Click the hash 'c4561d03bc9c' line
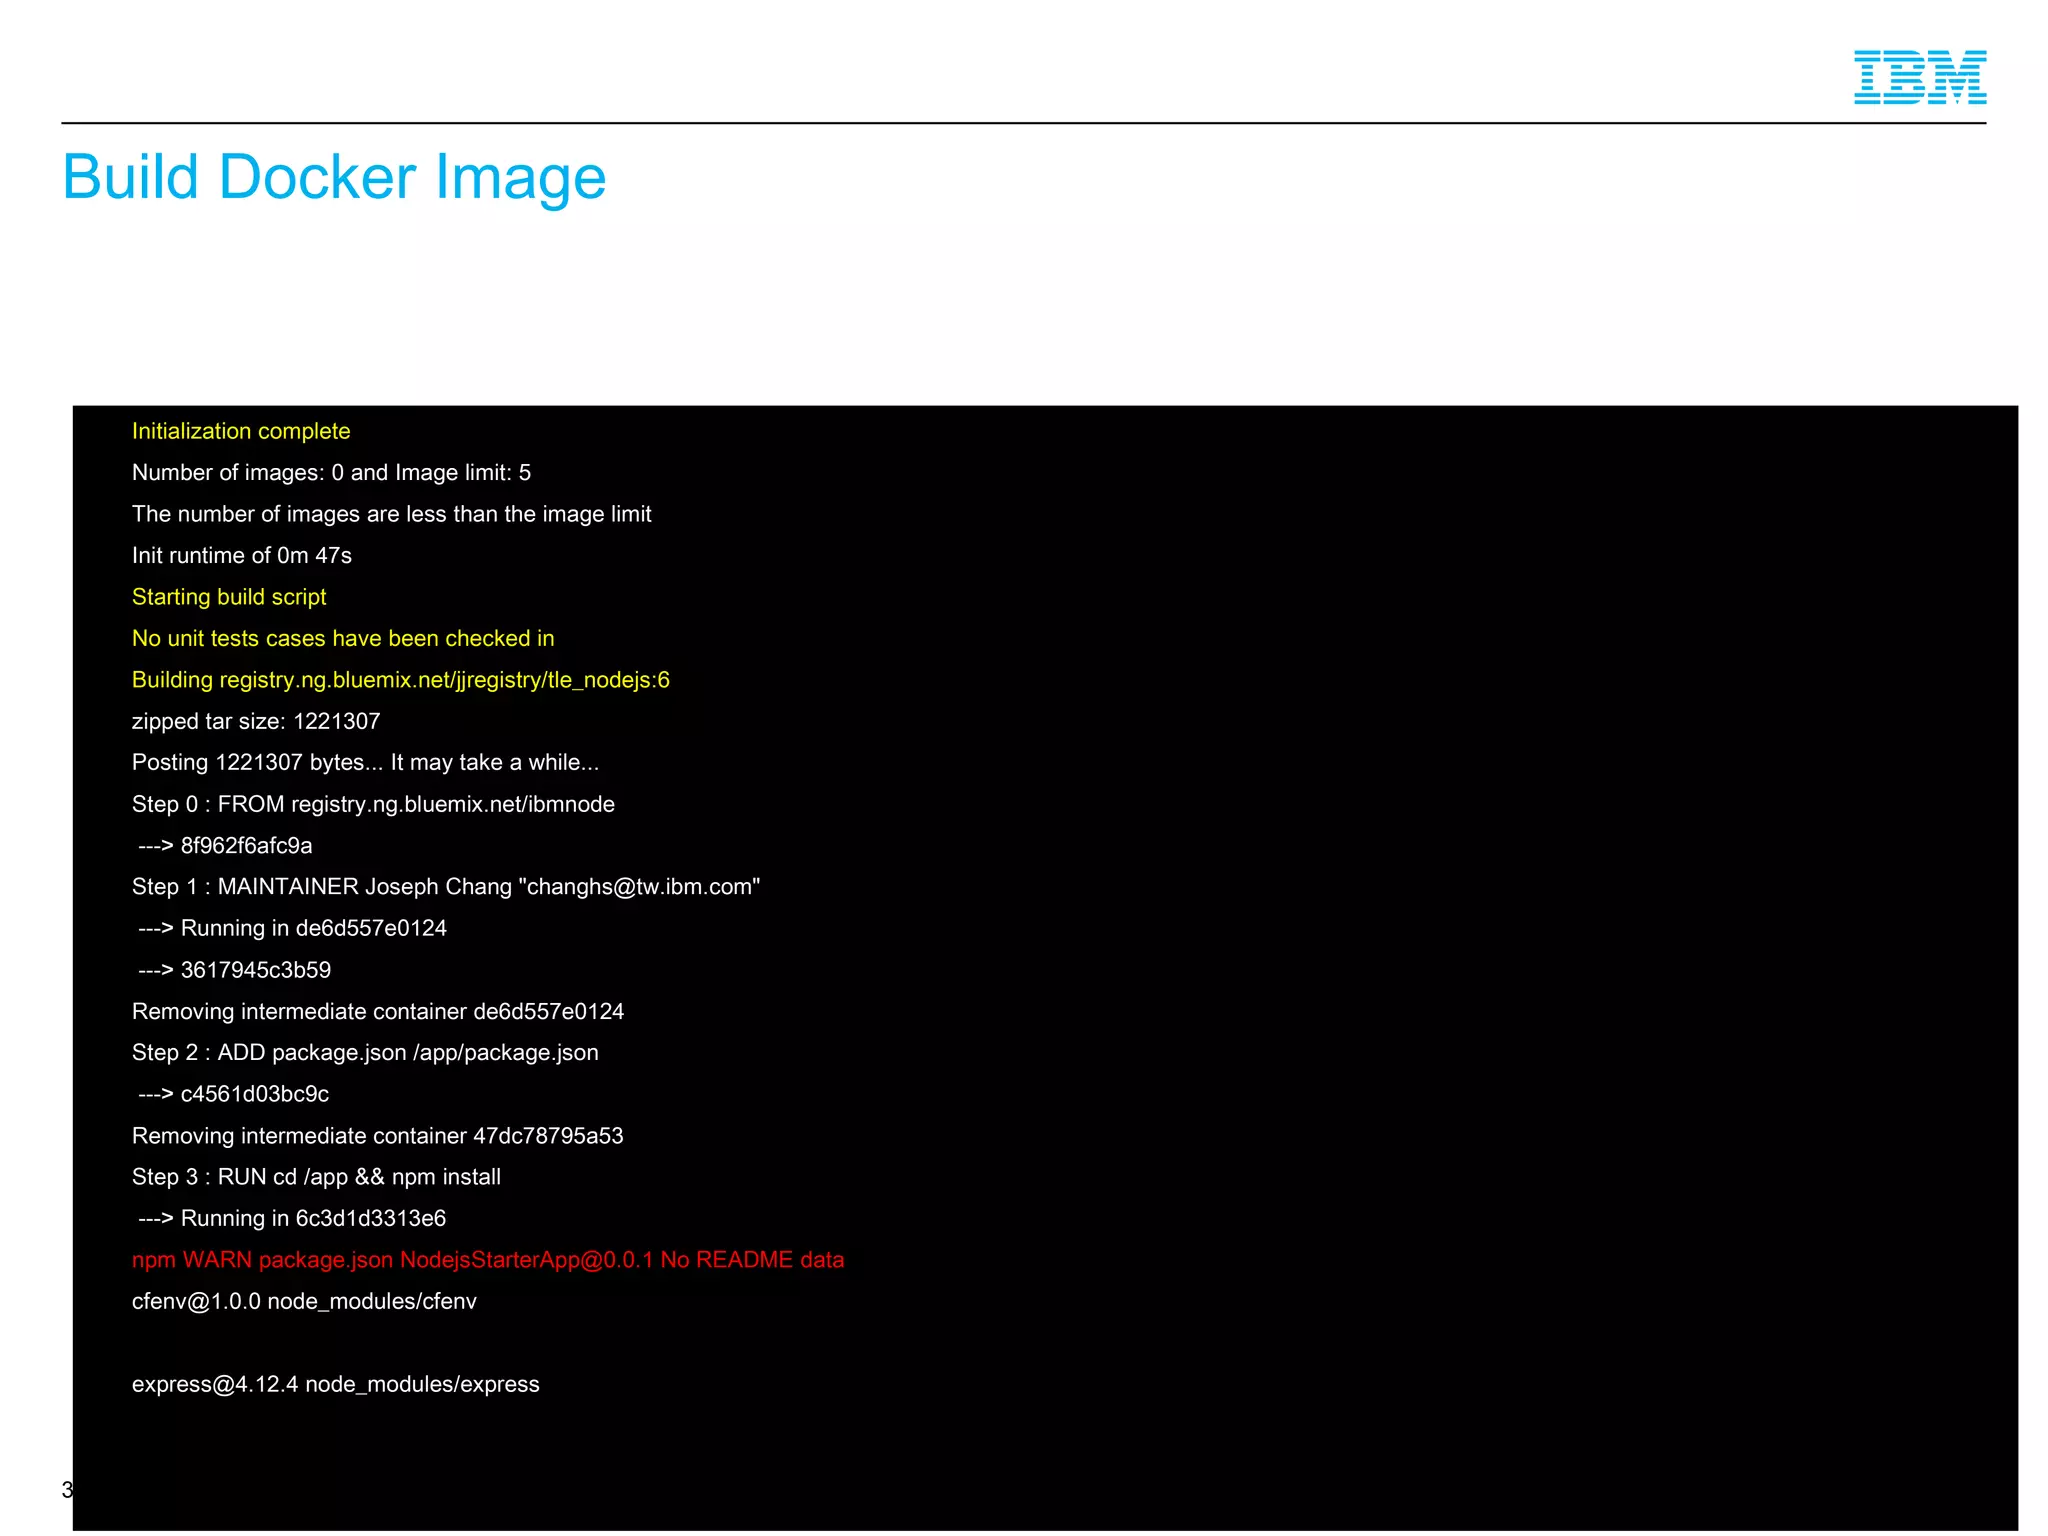Image resolution: width=2048 pixels, height=1536 pixels. coord(233,1094)
